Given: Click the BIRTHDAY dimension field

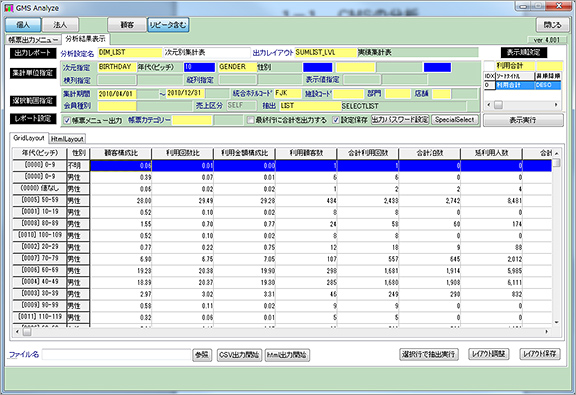Looking at the screenshot, I should tap(117, 67).
